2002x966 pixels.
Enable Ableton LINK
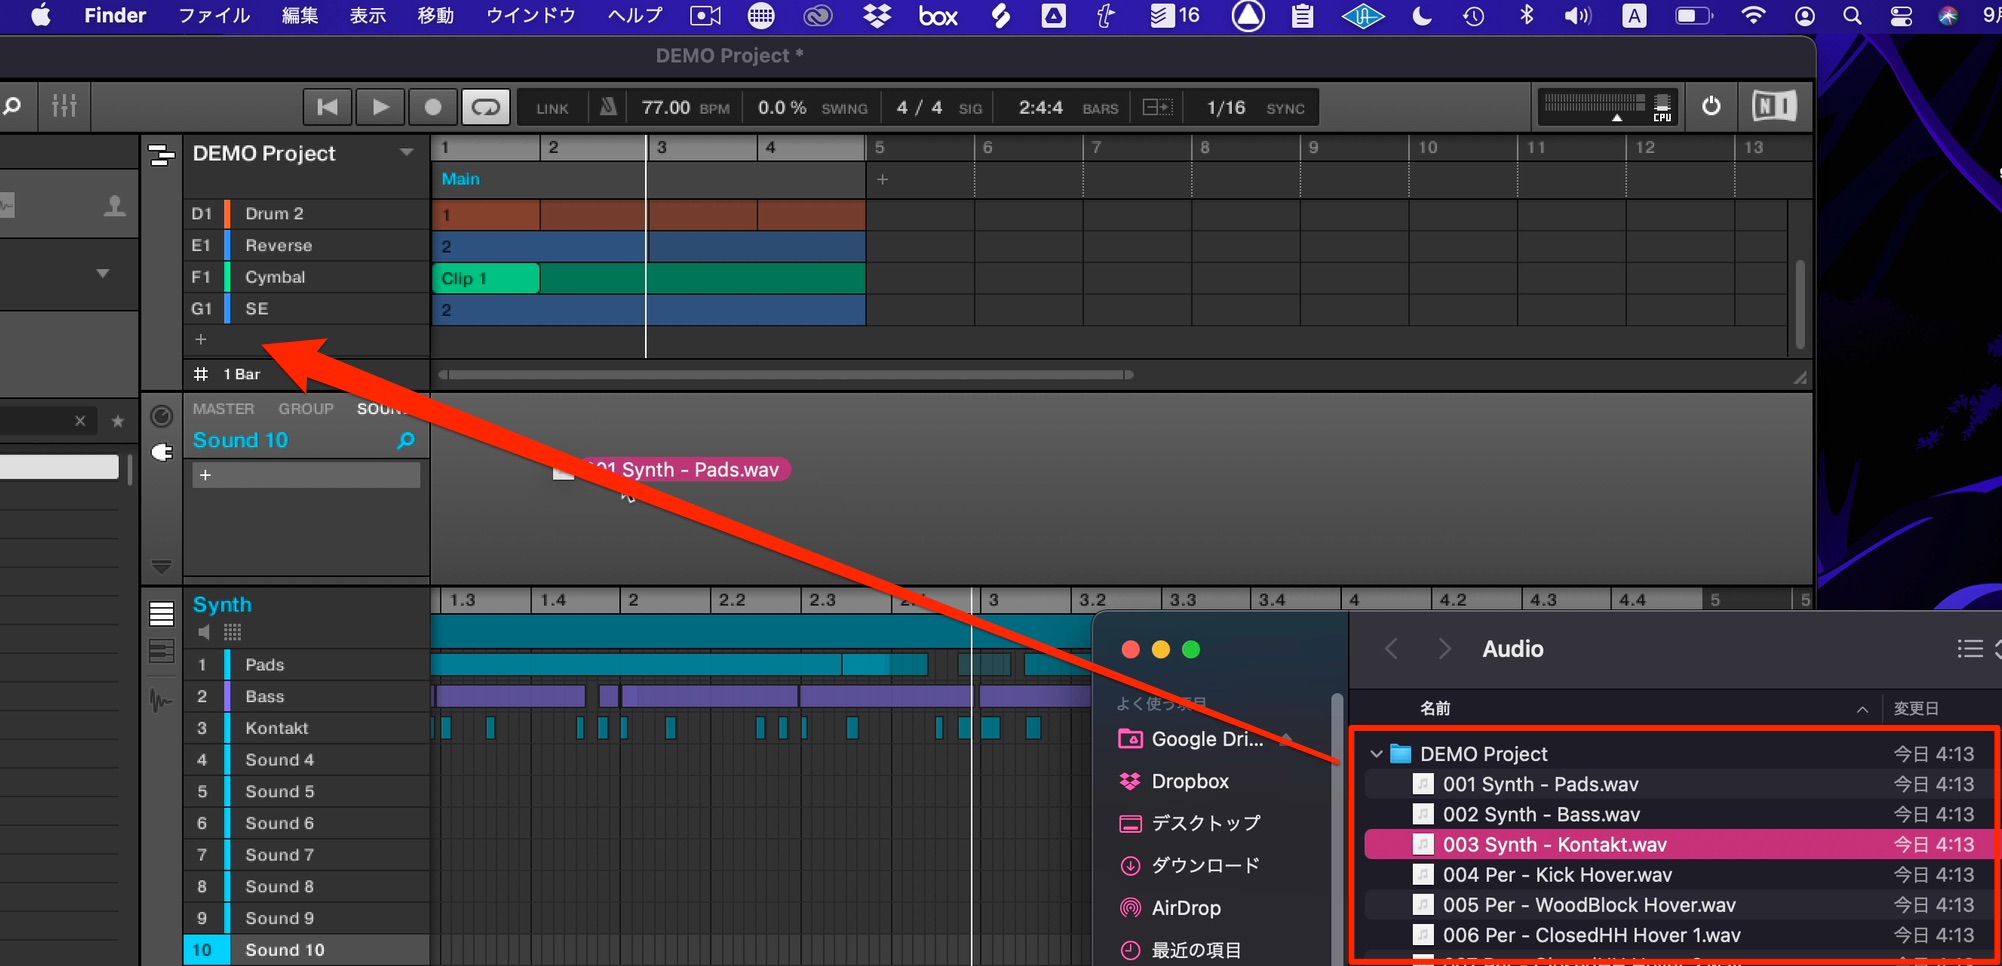click(552, 108)
